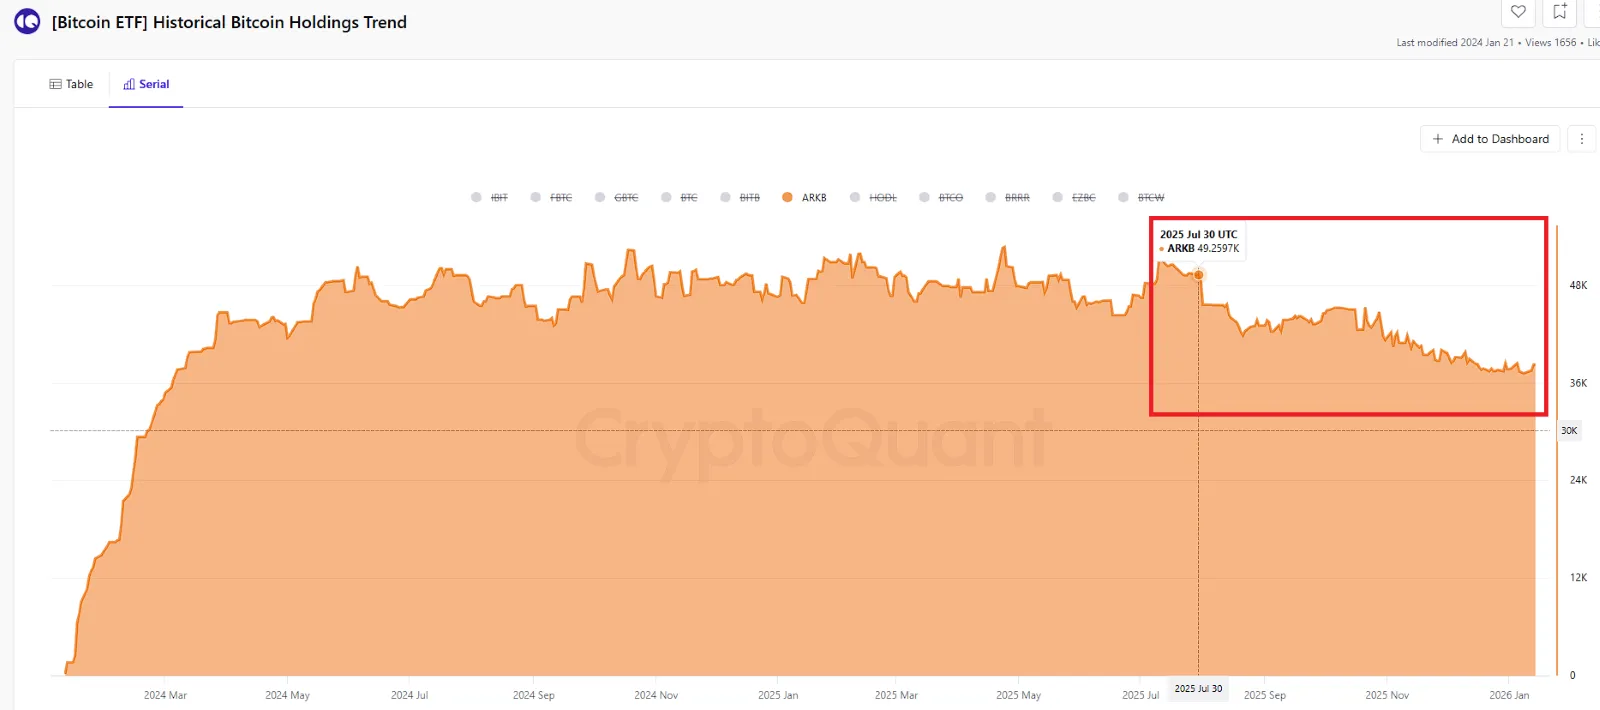Screen dimensions: 1600x710
Task: Like the chart with the heart icon
Action: pos(1518,12)
